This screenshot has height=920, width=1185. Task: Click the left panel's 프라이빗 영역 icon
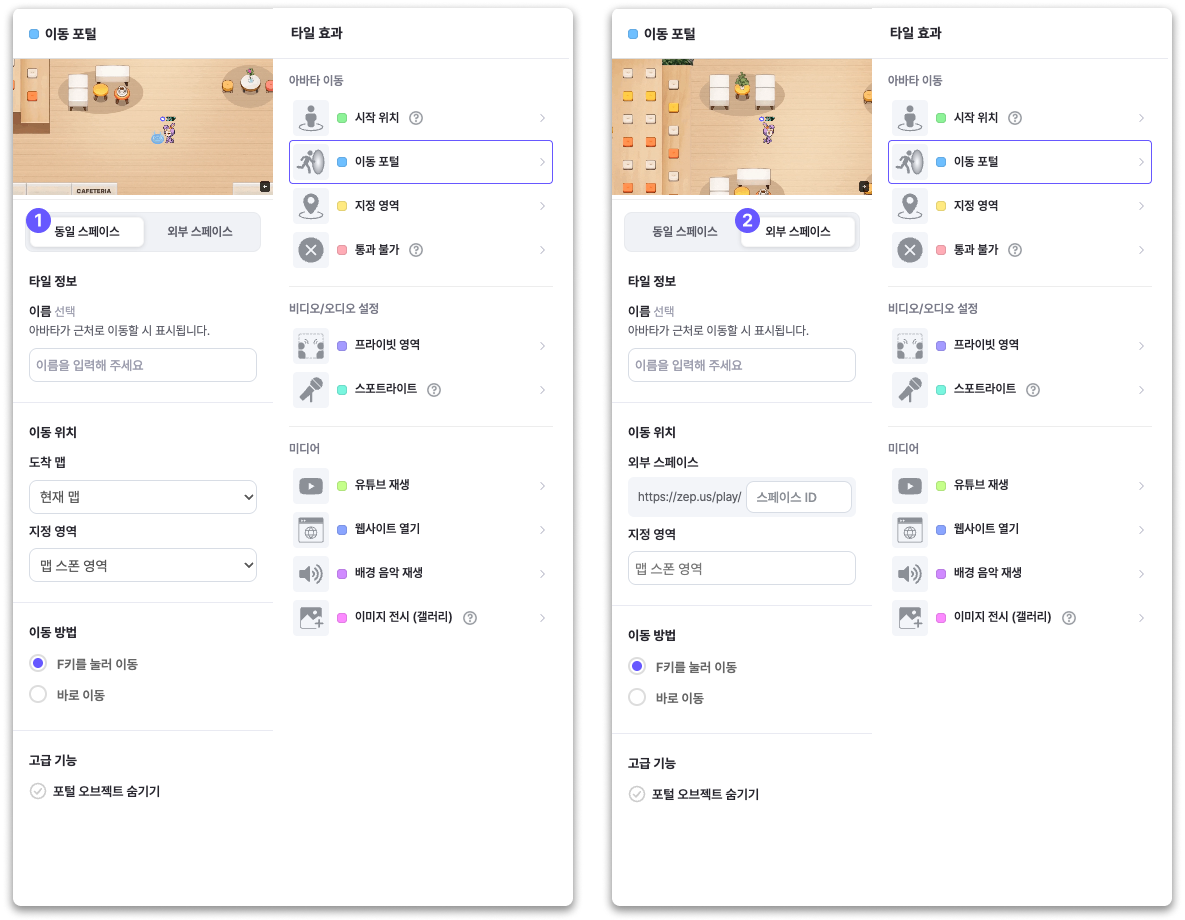[x=311, y=345]
